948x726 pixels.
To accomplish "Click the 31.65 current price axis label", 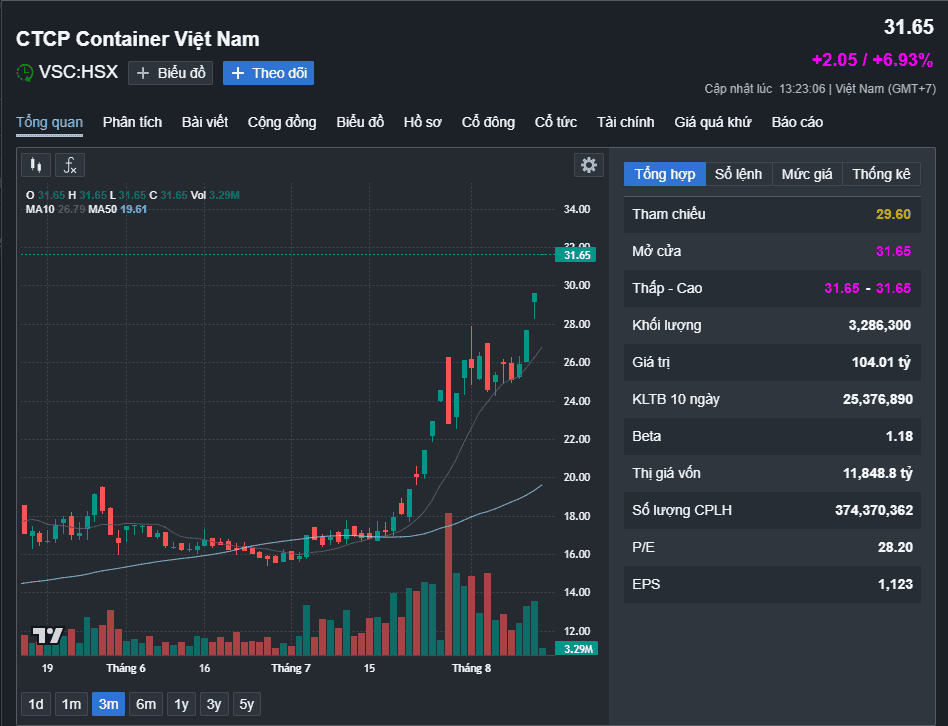I will [x=576, y=255].
